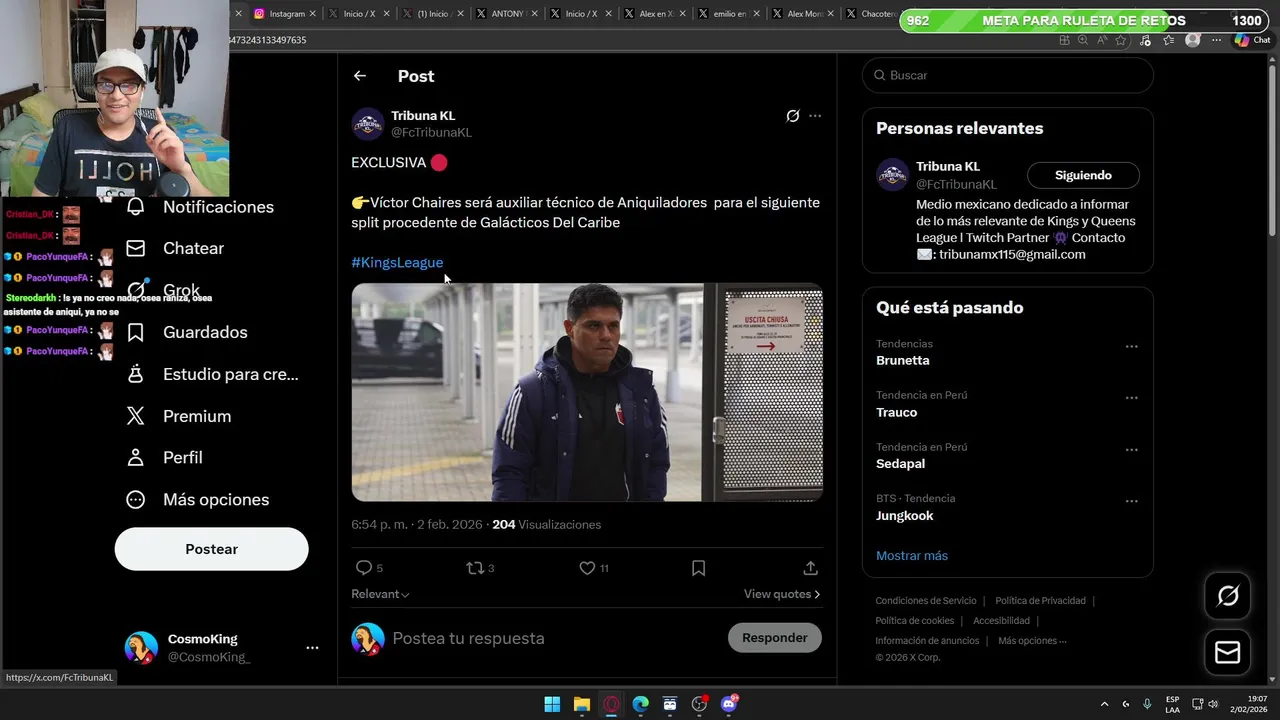The width and height of the screenshot is (1280, 720).
Task: Open Notificaciones bell icon in sidebar
Action: (x=135, y=206)
